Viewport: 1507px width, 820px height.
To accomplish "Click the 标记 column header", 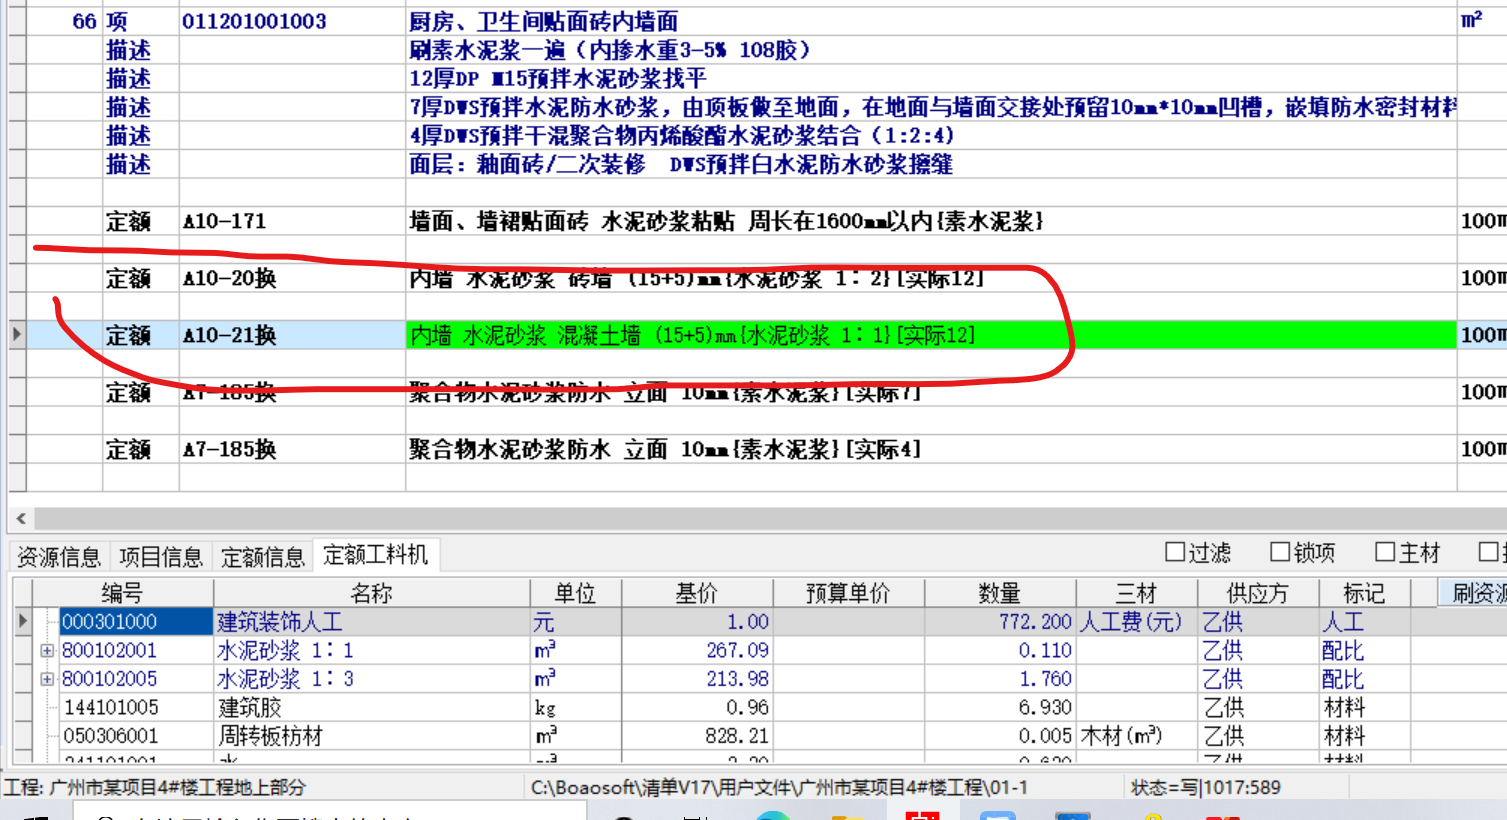I will coord(1364,593).
